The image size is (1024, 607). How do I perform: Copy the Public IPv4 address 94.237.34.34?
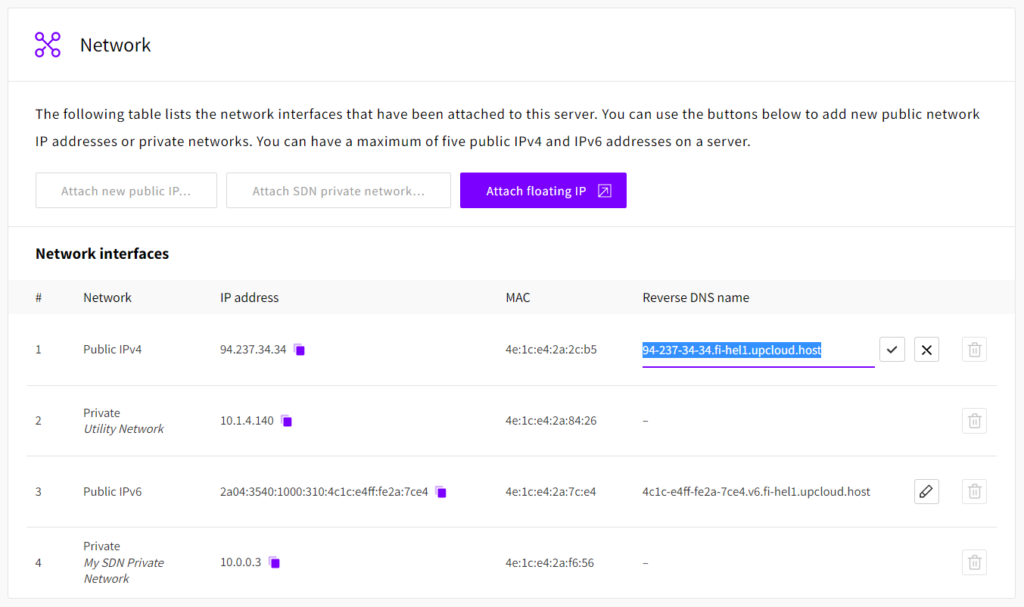[299, 350]
